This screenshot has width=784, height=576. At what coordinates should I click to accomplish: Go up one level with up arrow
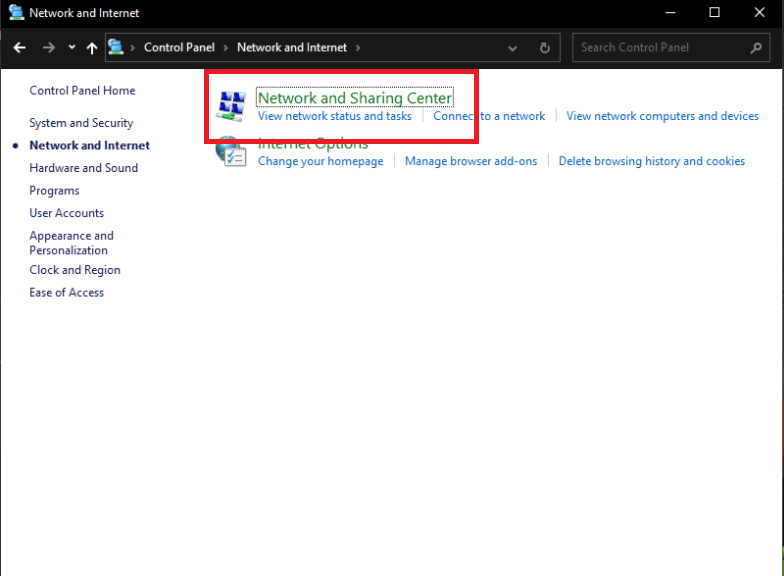click(92, 48)
